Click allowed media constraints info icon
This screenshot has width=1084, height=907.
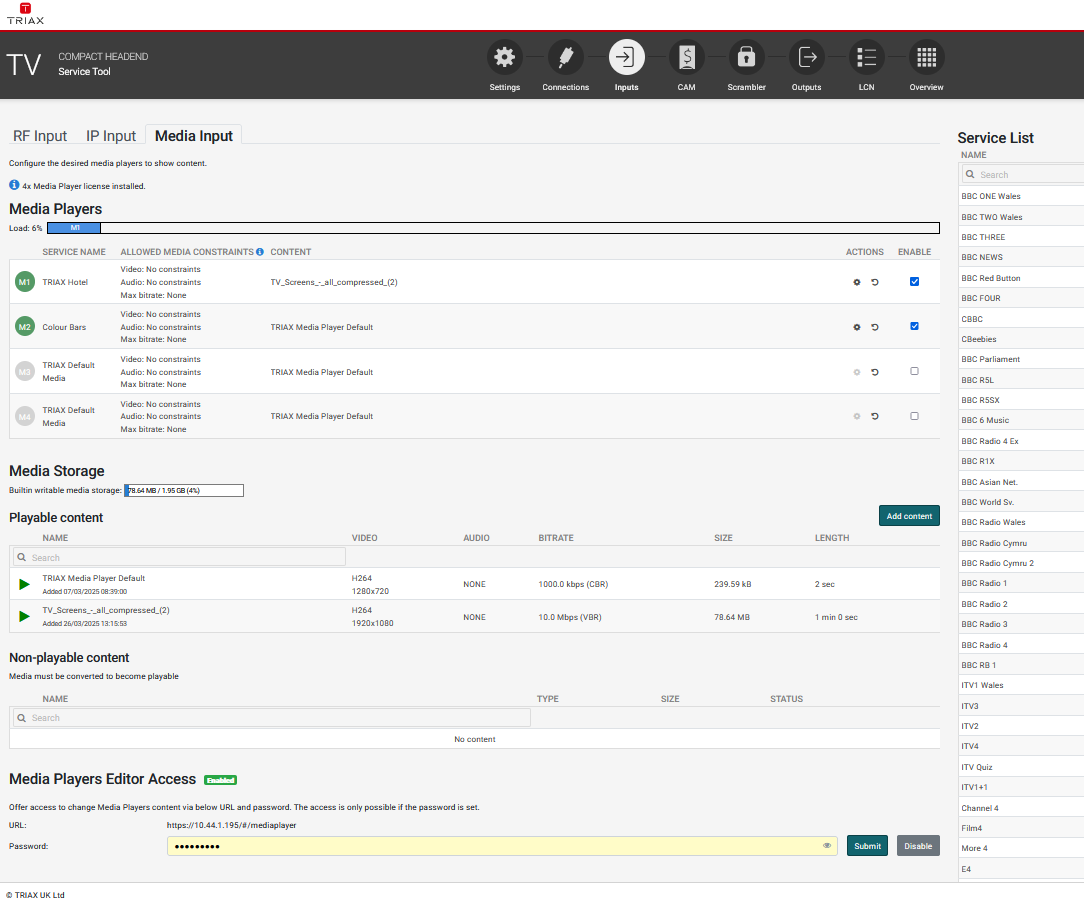point(260,252)
